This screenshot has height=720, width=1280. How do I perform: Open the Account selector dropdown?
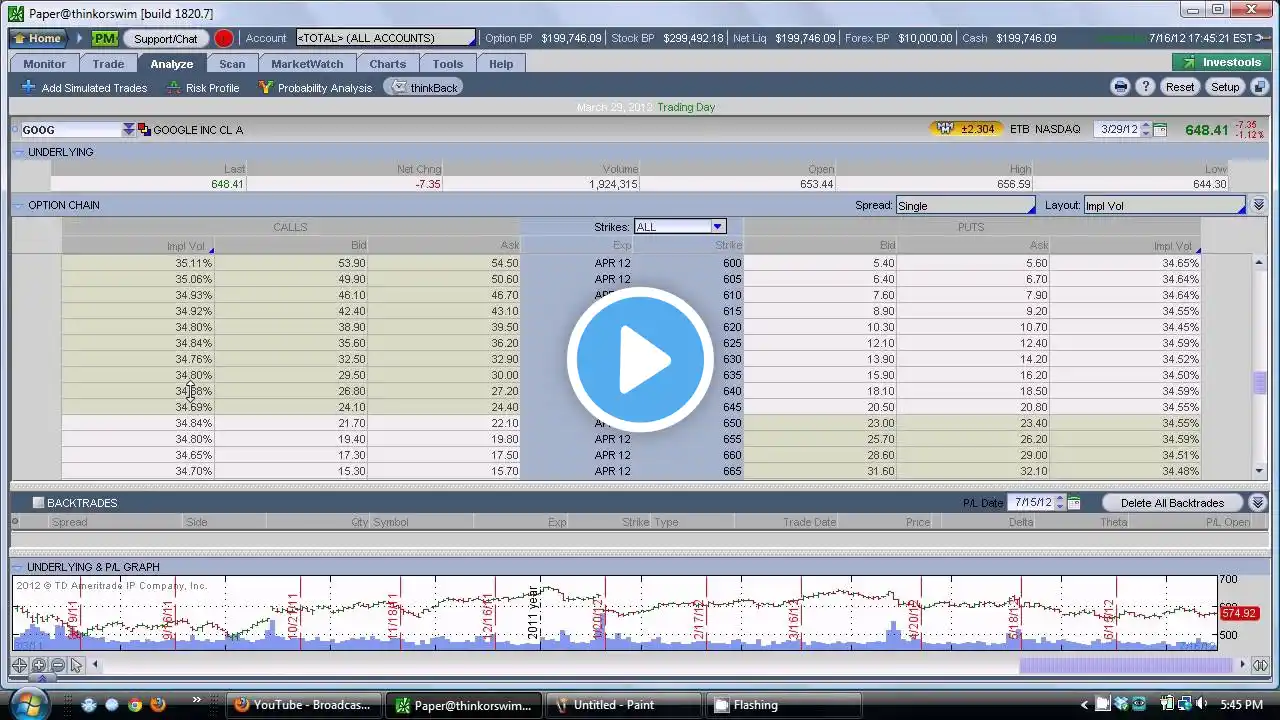coord(386,38)
